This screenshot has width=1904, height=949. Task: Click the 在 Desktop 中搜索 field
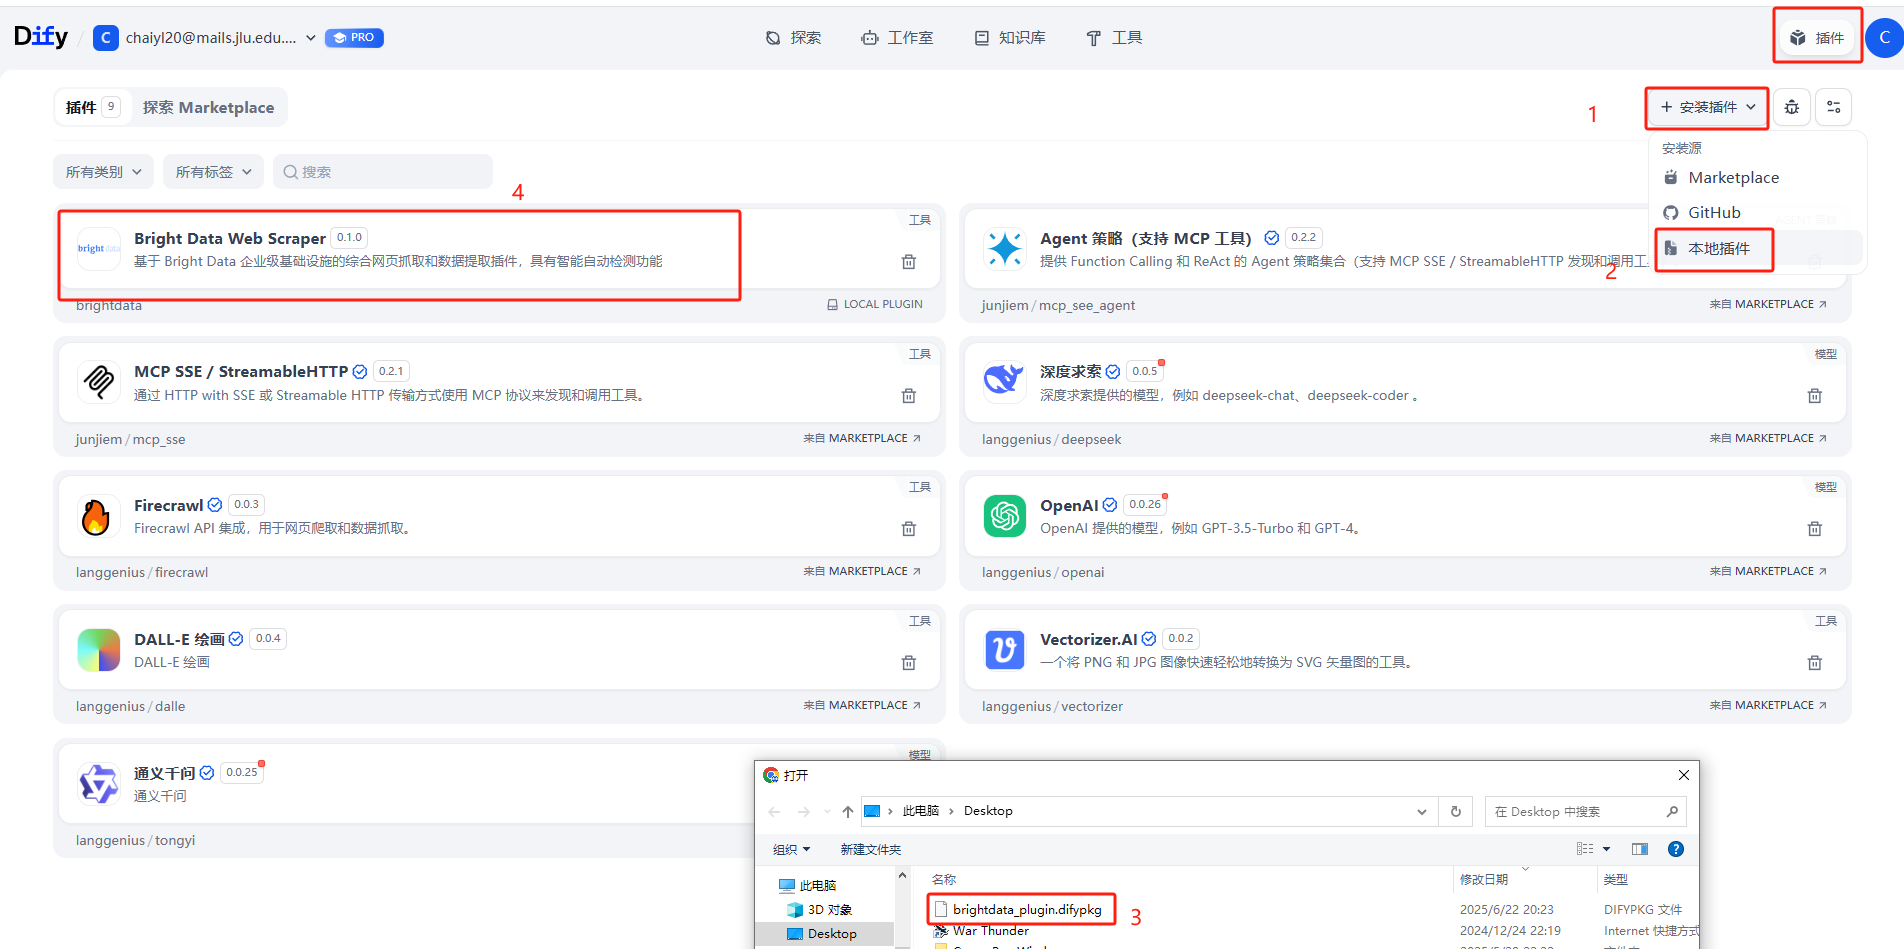[x=1586, y=812]
